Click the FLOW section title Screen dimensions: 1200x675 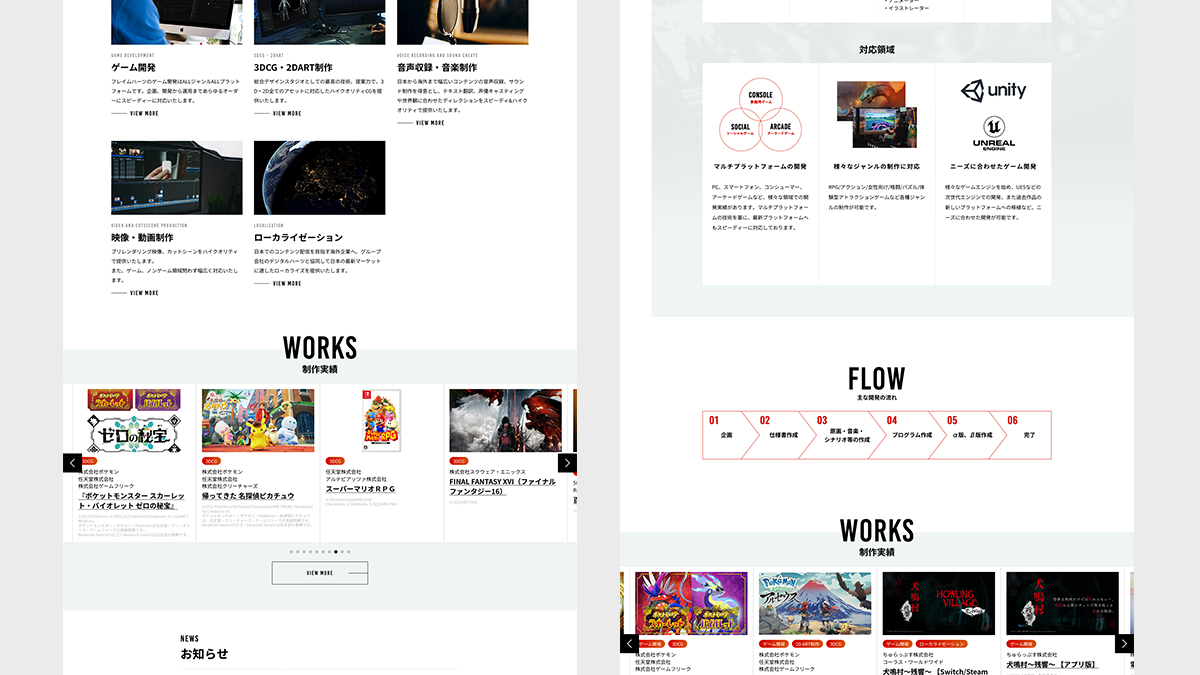tap(877, 379)
